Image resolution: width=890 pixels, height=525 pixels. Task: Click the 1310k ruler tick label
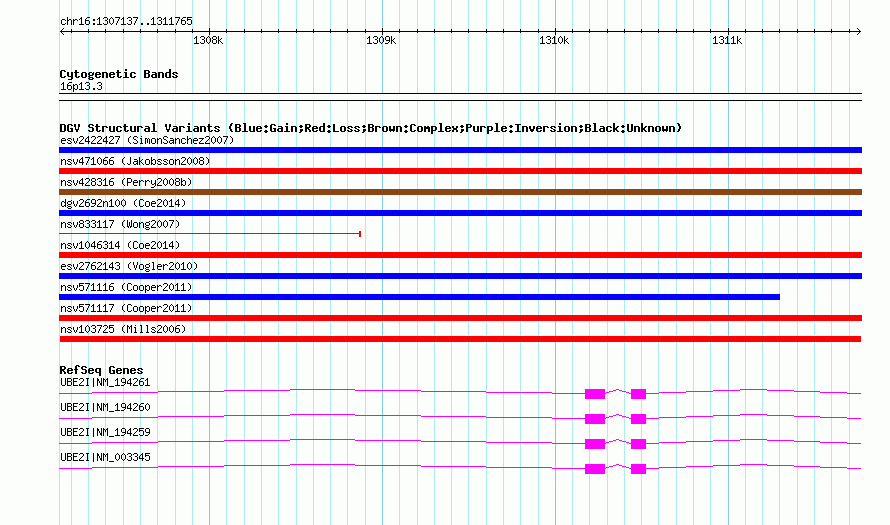[x=554, y=41]
